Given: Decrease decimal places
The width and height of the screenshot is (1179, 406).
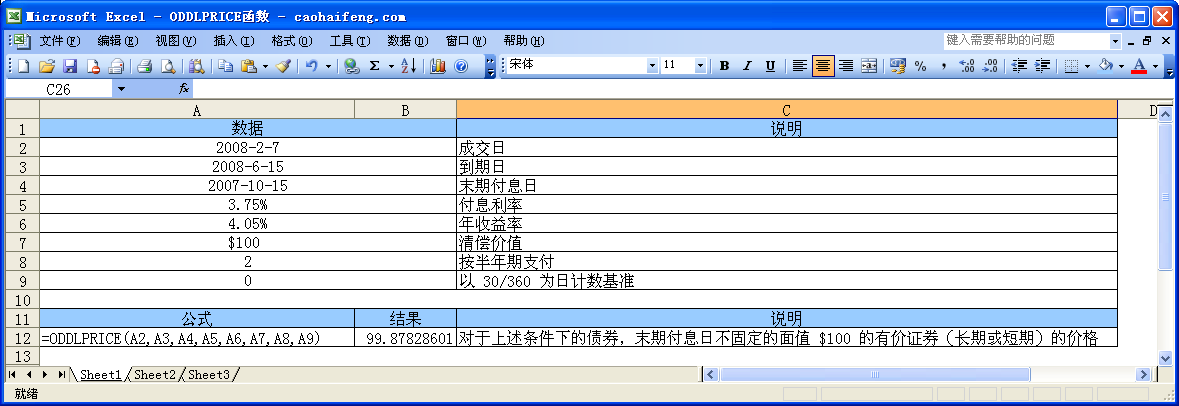Looking at the screenshot, I should (x=990, y=66).
